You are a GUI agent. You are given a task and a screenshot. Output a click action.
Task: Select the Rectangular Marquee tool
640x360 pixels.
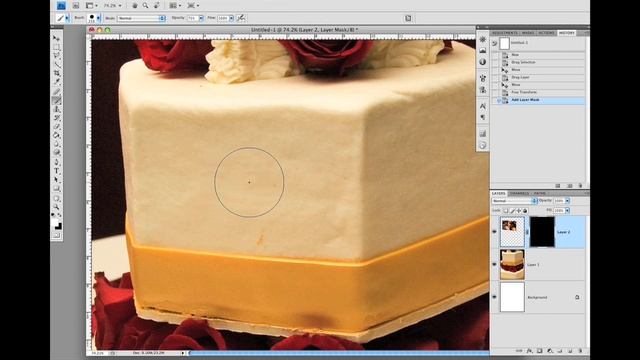57,47
